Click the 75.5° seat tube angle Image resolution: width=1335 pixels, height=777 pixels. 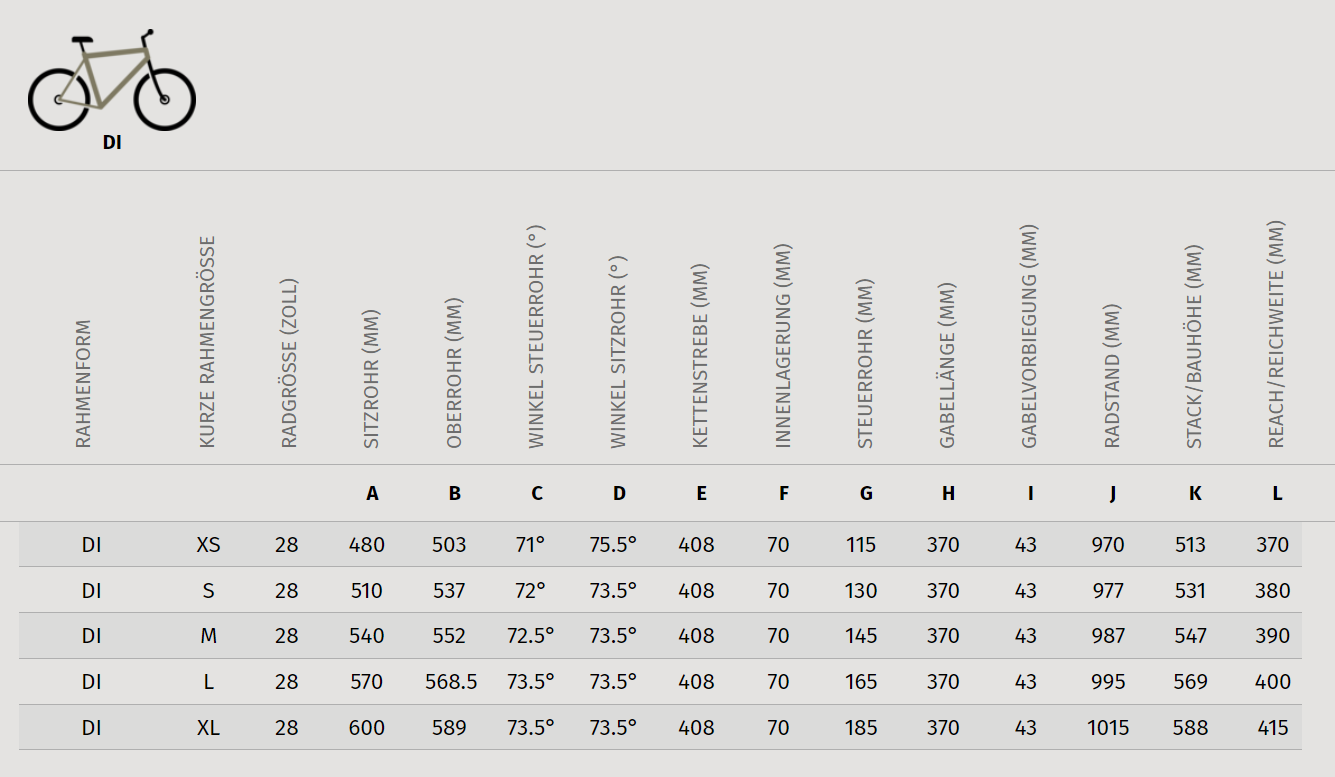pyautogui.click(x=613, y=545)
